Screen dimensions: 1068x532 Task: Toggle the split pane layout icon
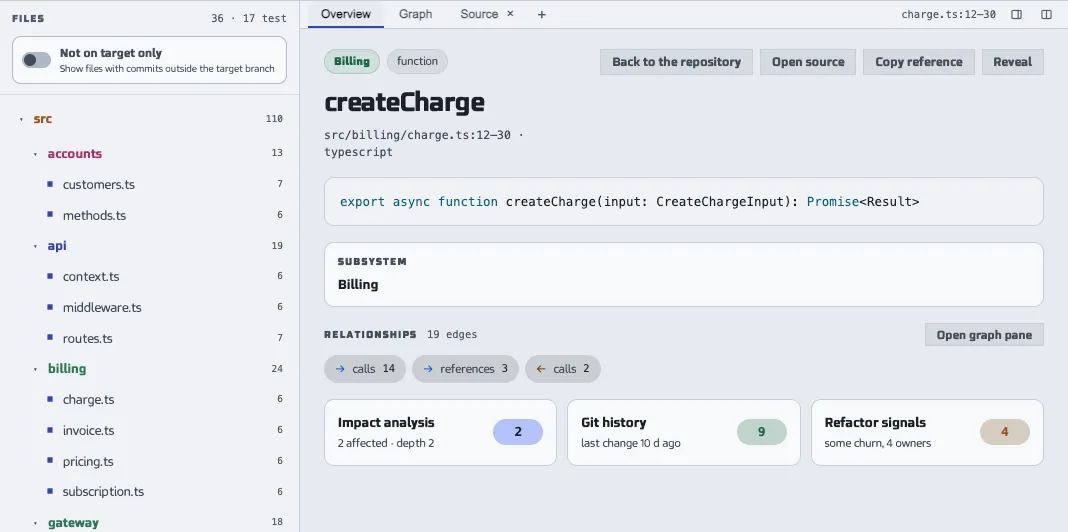coord(1046,14)
